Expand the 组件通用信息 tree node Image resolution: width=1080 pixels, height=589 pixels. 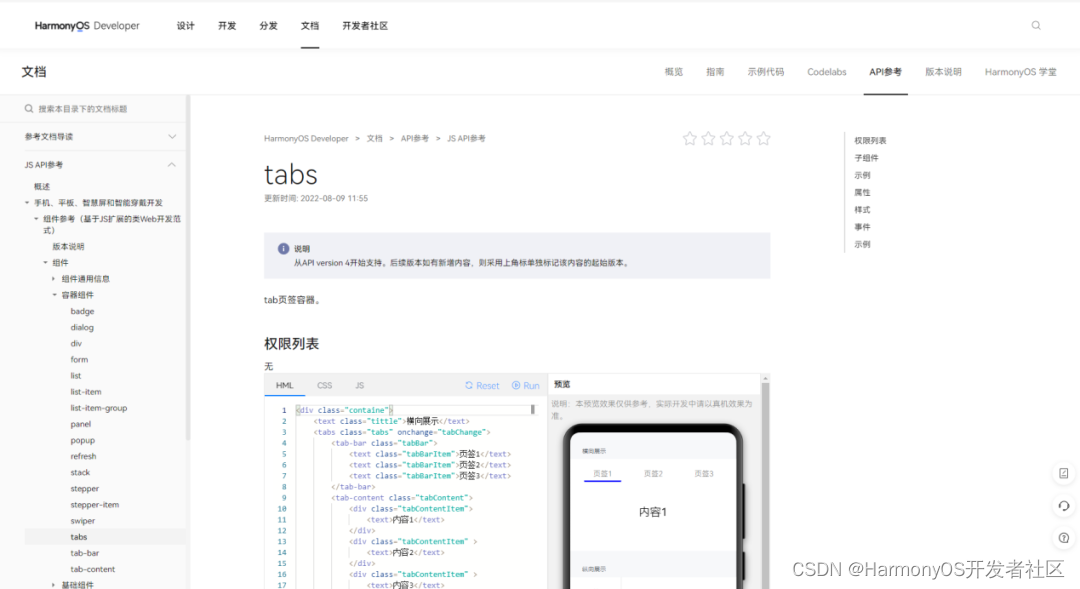(54, 279)
